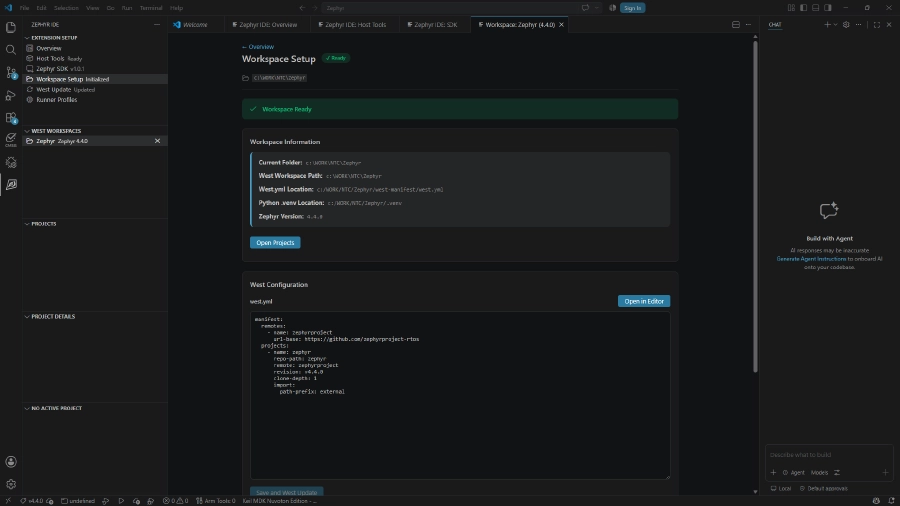This screenshot has height=506, width=900.
Task: Open the Default approvals selector
Action: click(x=824, y=489)
